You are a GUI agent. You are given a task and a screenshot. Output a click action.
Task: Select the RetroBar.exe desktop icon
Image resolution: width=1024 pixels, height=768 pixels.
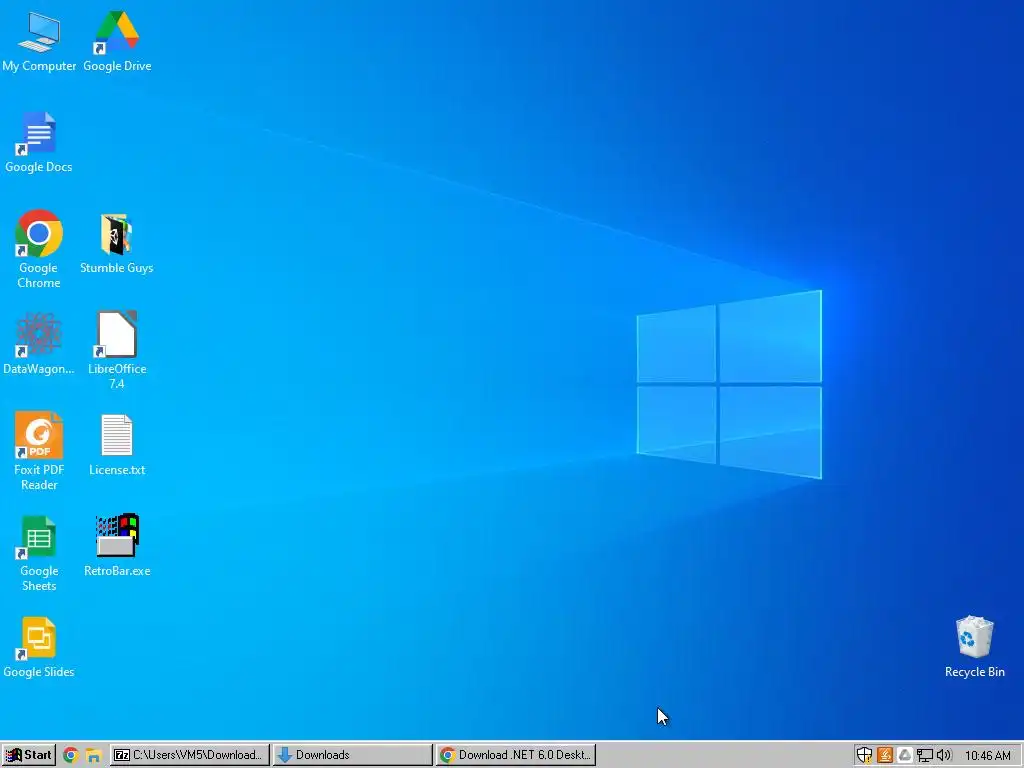pyautogui.click(x=117, y=545)
